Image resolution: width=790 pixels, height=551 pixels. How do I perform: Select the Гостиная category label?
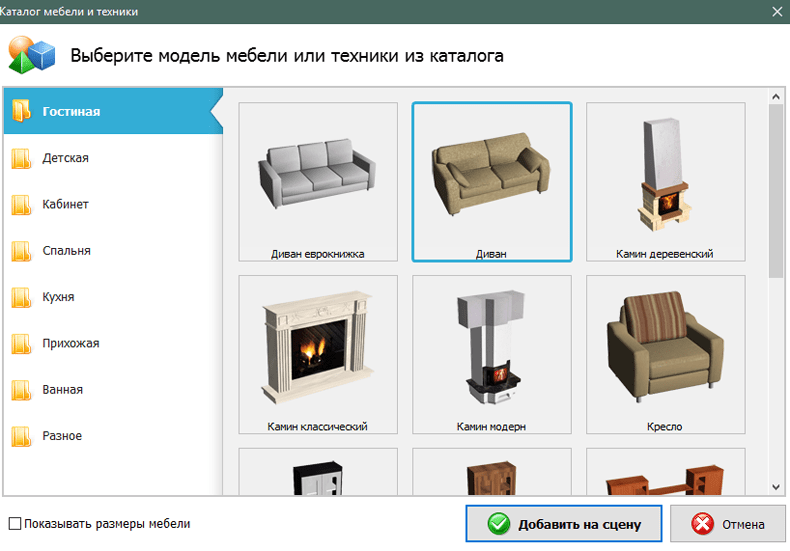(x=71, y=111)
